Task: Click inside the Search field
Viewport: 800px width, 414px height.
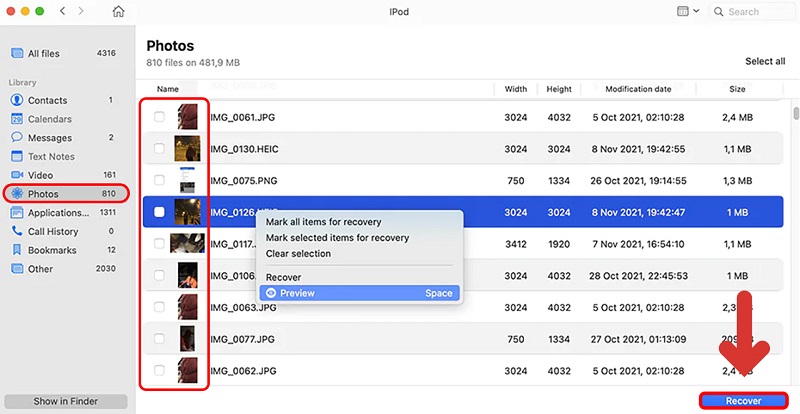Action: pyautogui.click(x=755, y=12)
